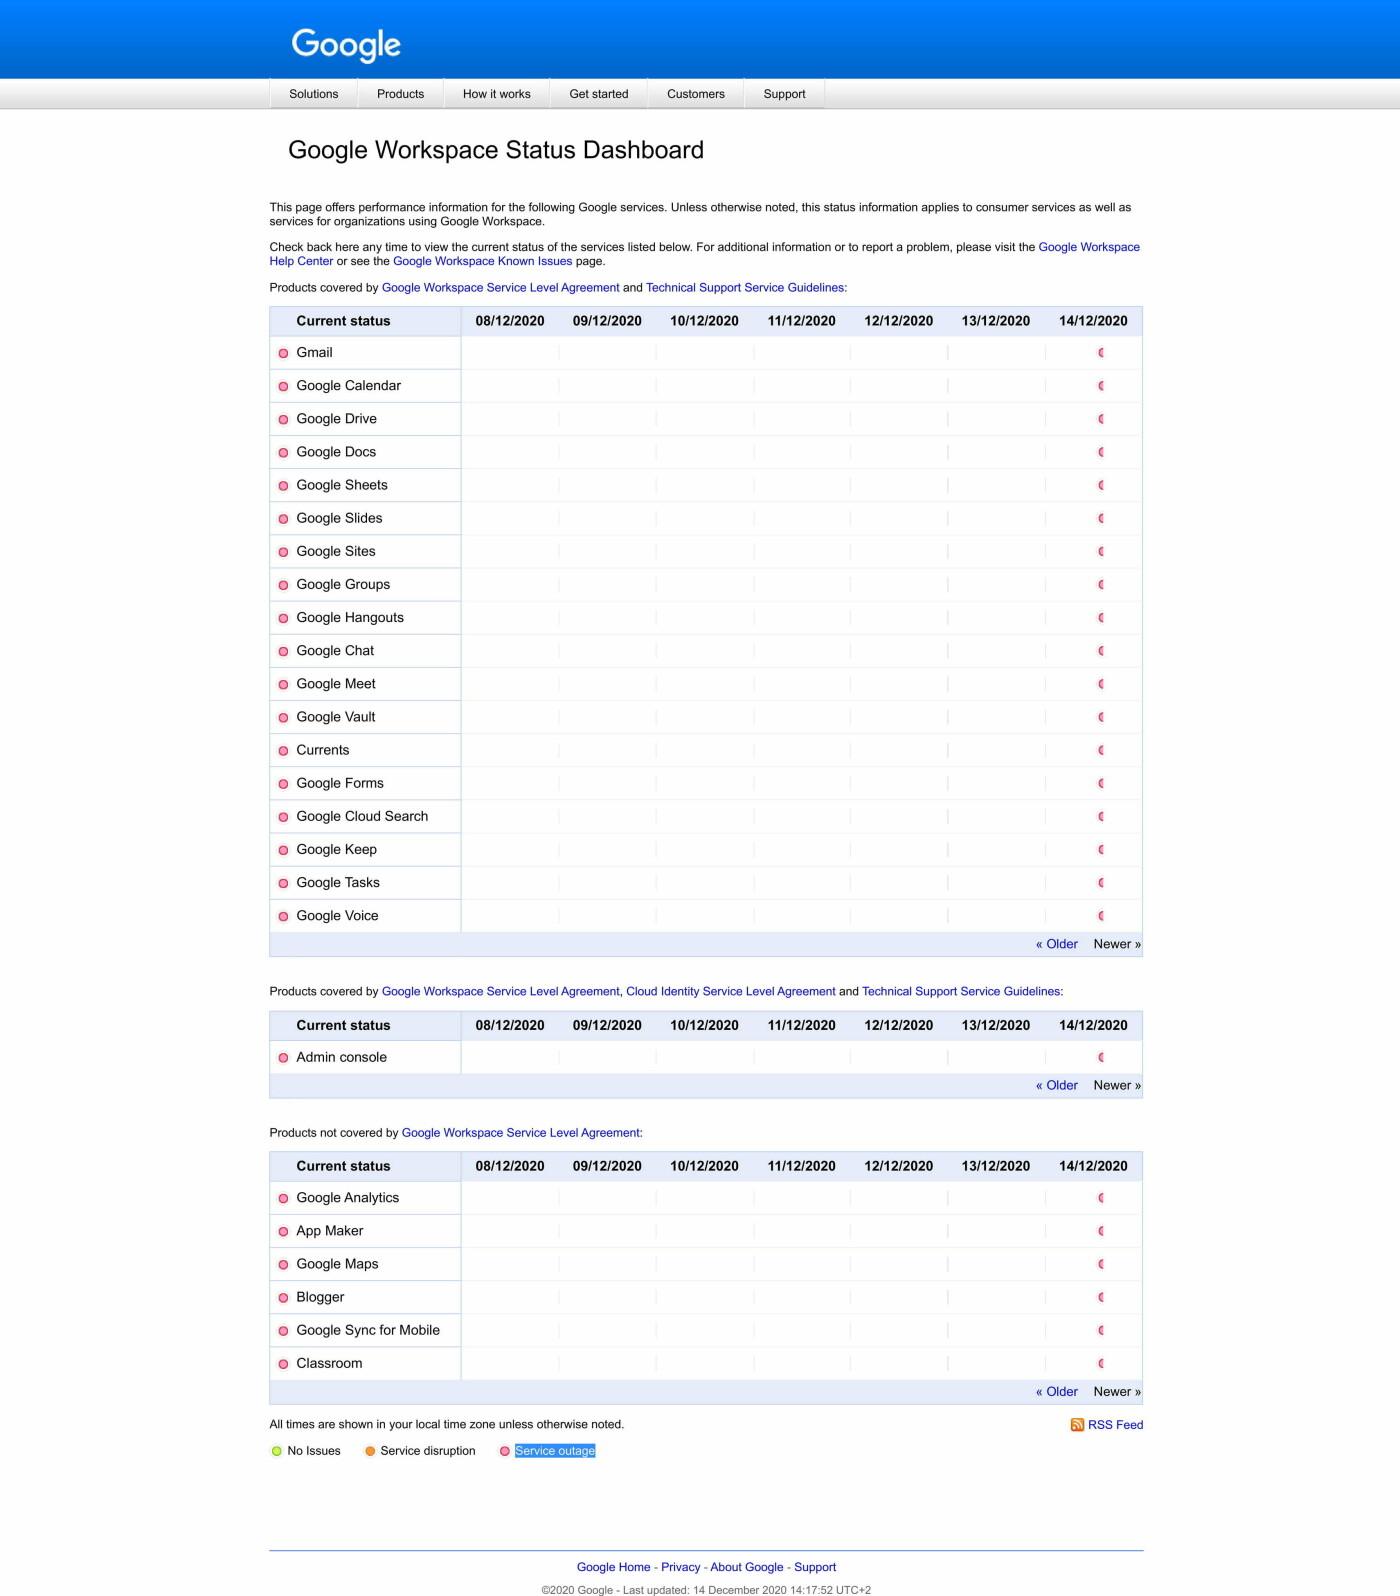Follow the Google Workspace Known Issues link

tap(483, 261)
